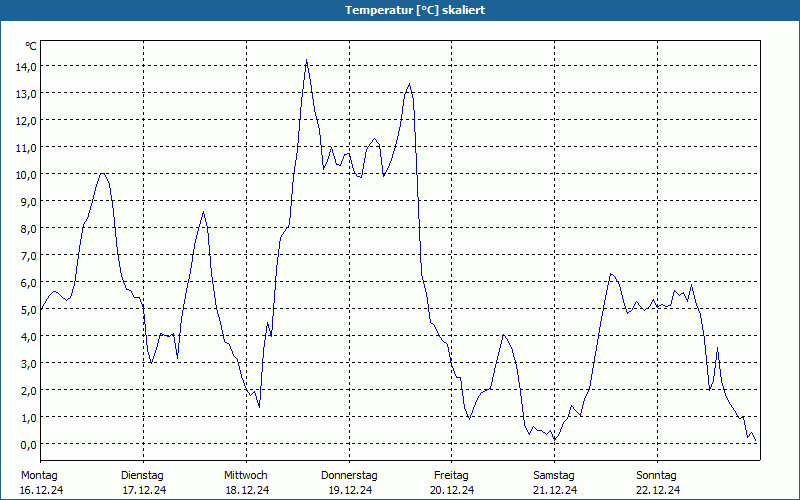Click the 'Temperatur [°C] skaliert' title bar
This screenshot has height=500, width=800.
[x=400, y=10]
